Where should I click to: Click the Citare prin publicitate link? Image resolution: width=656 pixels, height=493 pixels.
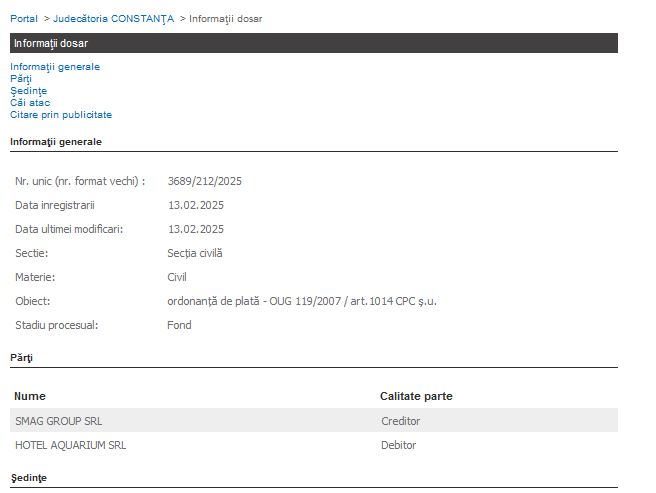click(61, 115)
